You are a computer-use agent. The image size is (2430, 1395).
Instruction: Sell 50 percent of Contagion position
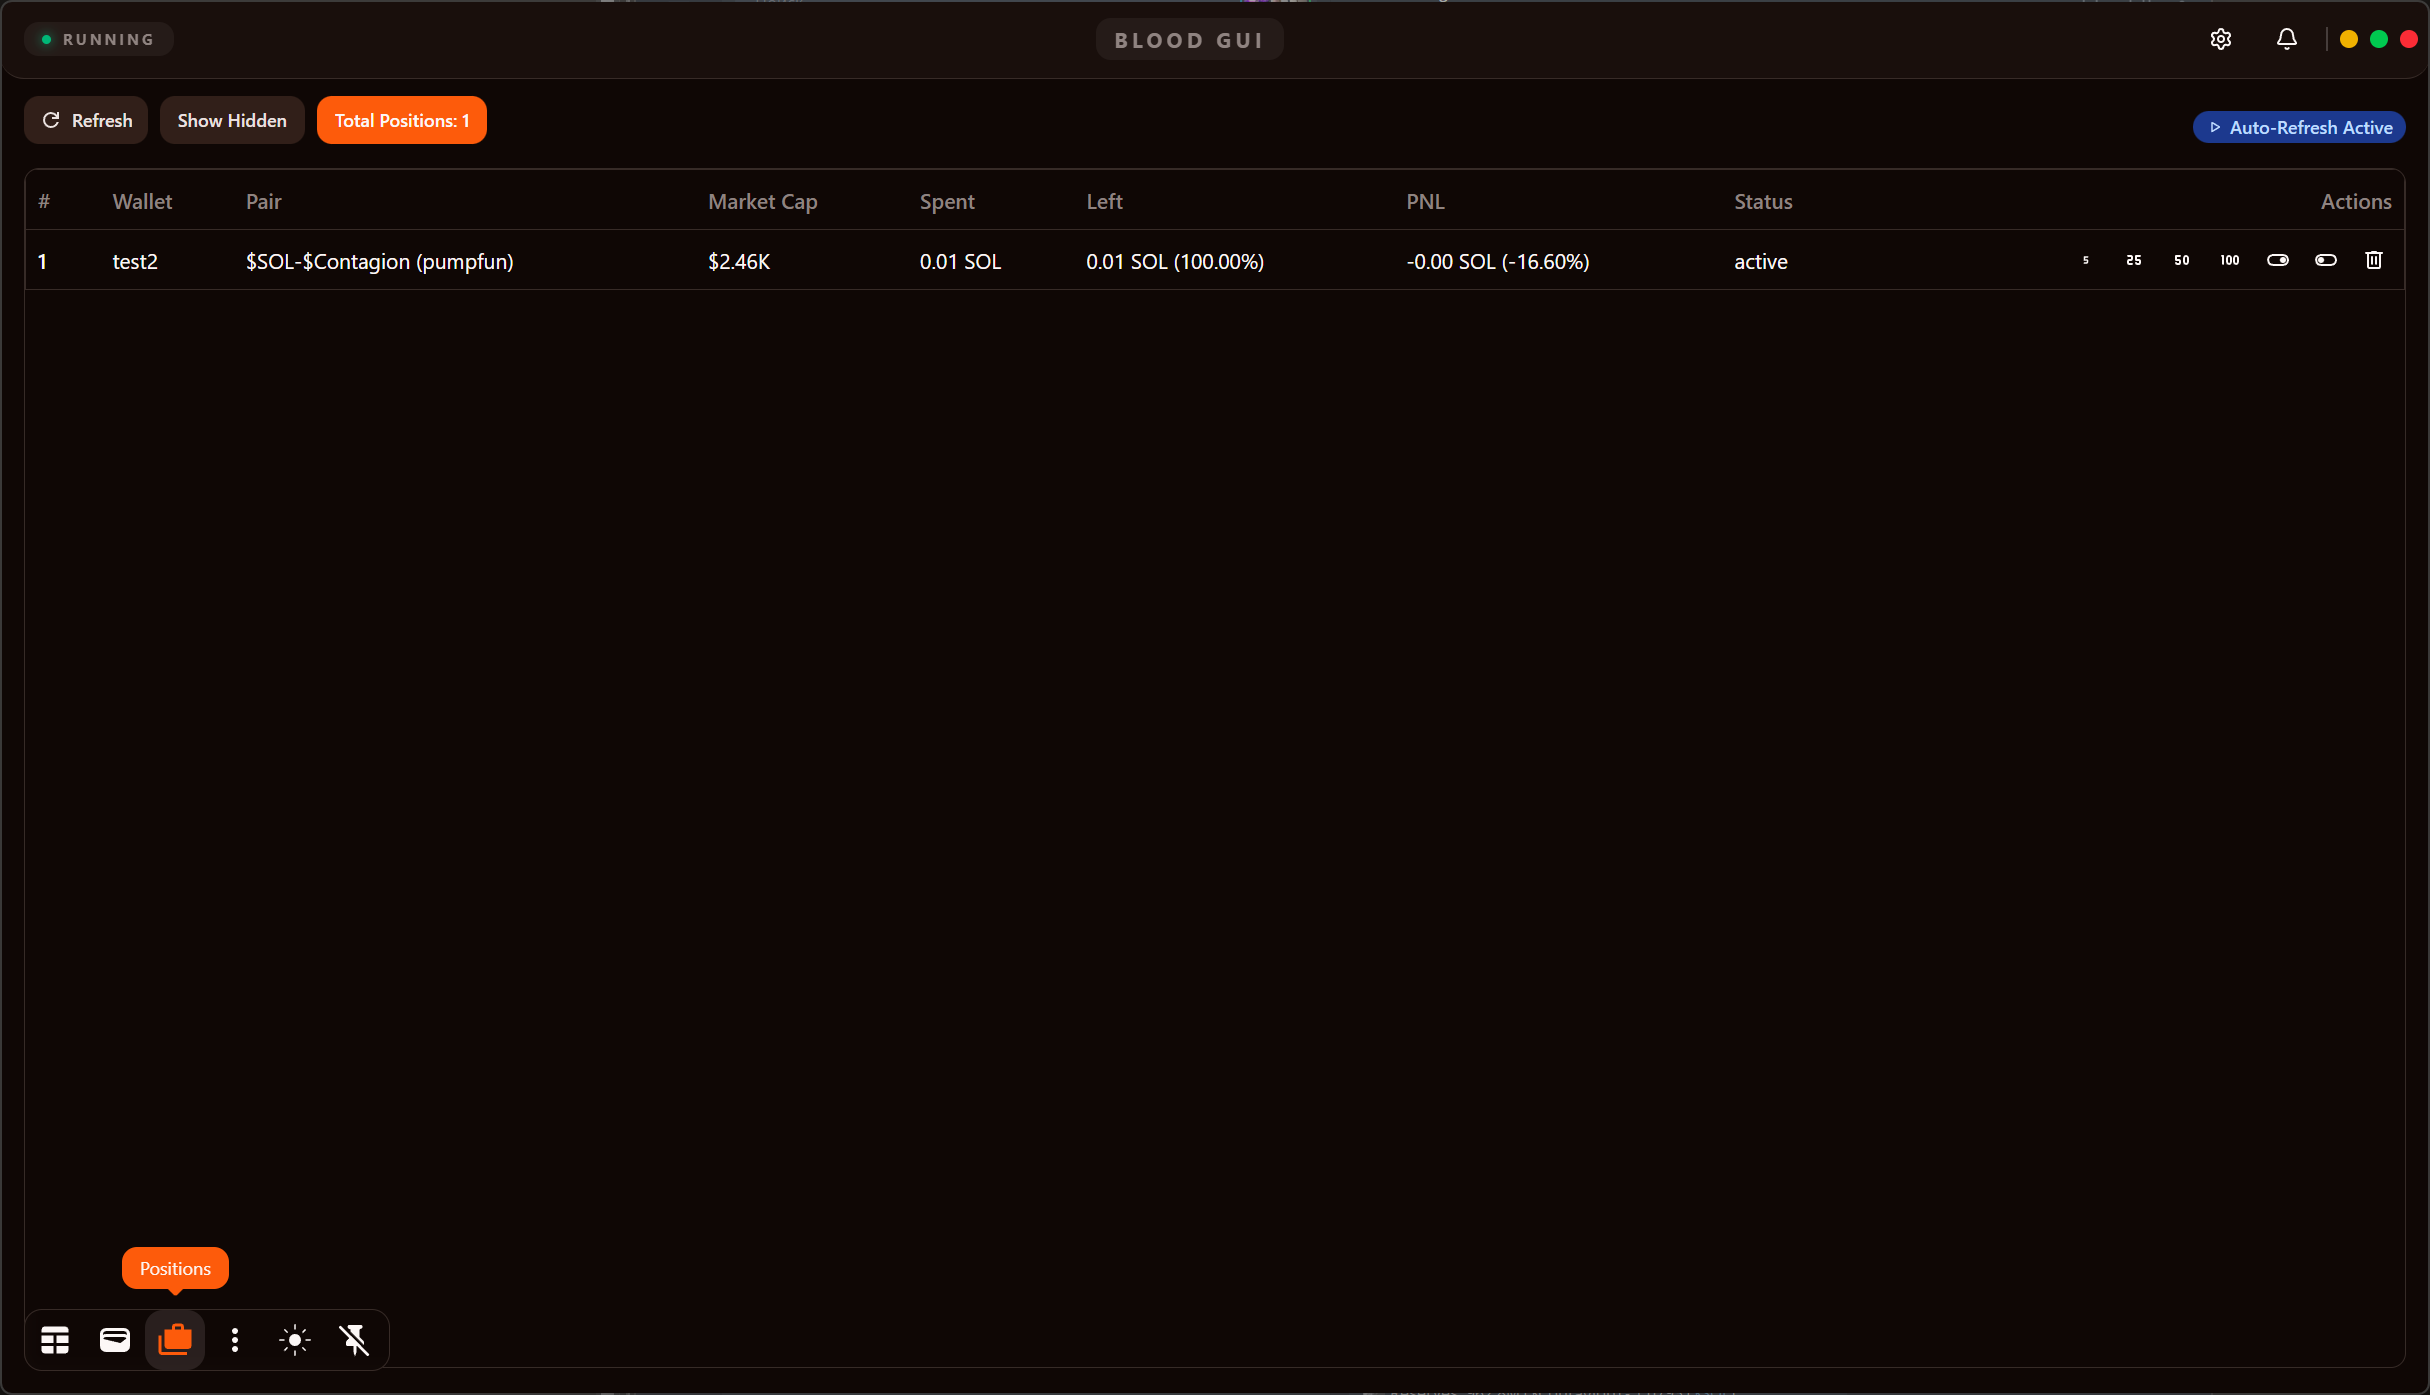point(2182,260)
